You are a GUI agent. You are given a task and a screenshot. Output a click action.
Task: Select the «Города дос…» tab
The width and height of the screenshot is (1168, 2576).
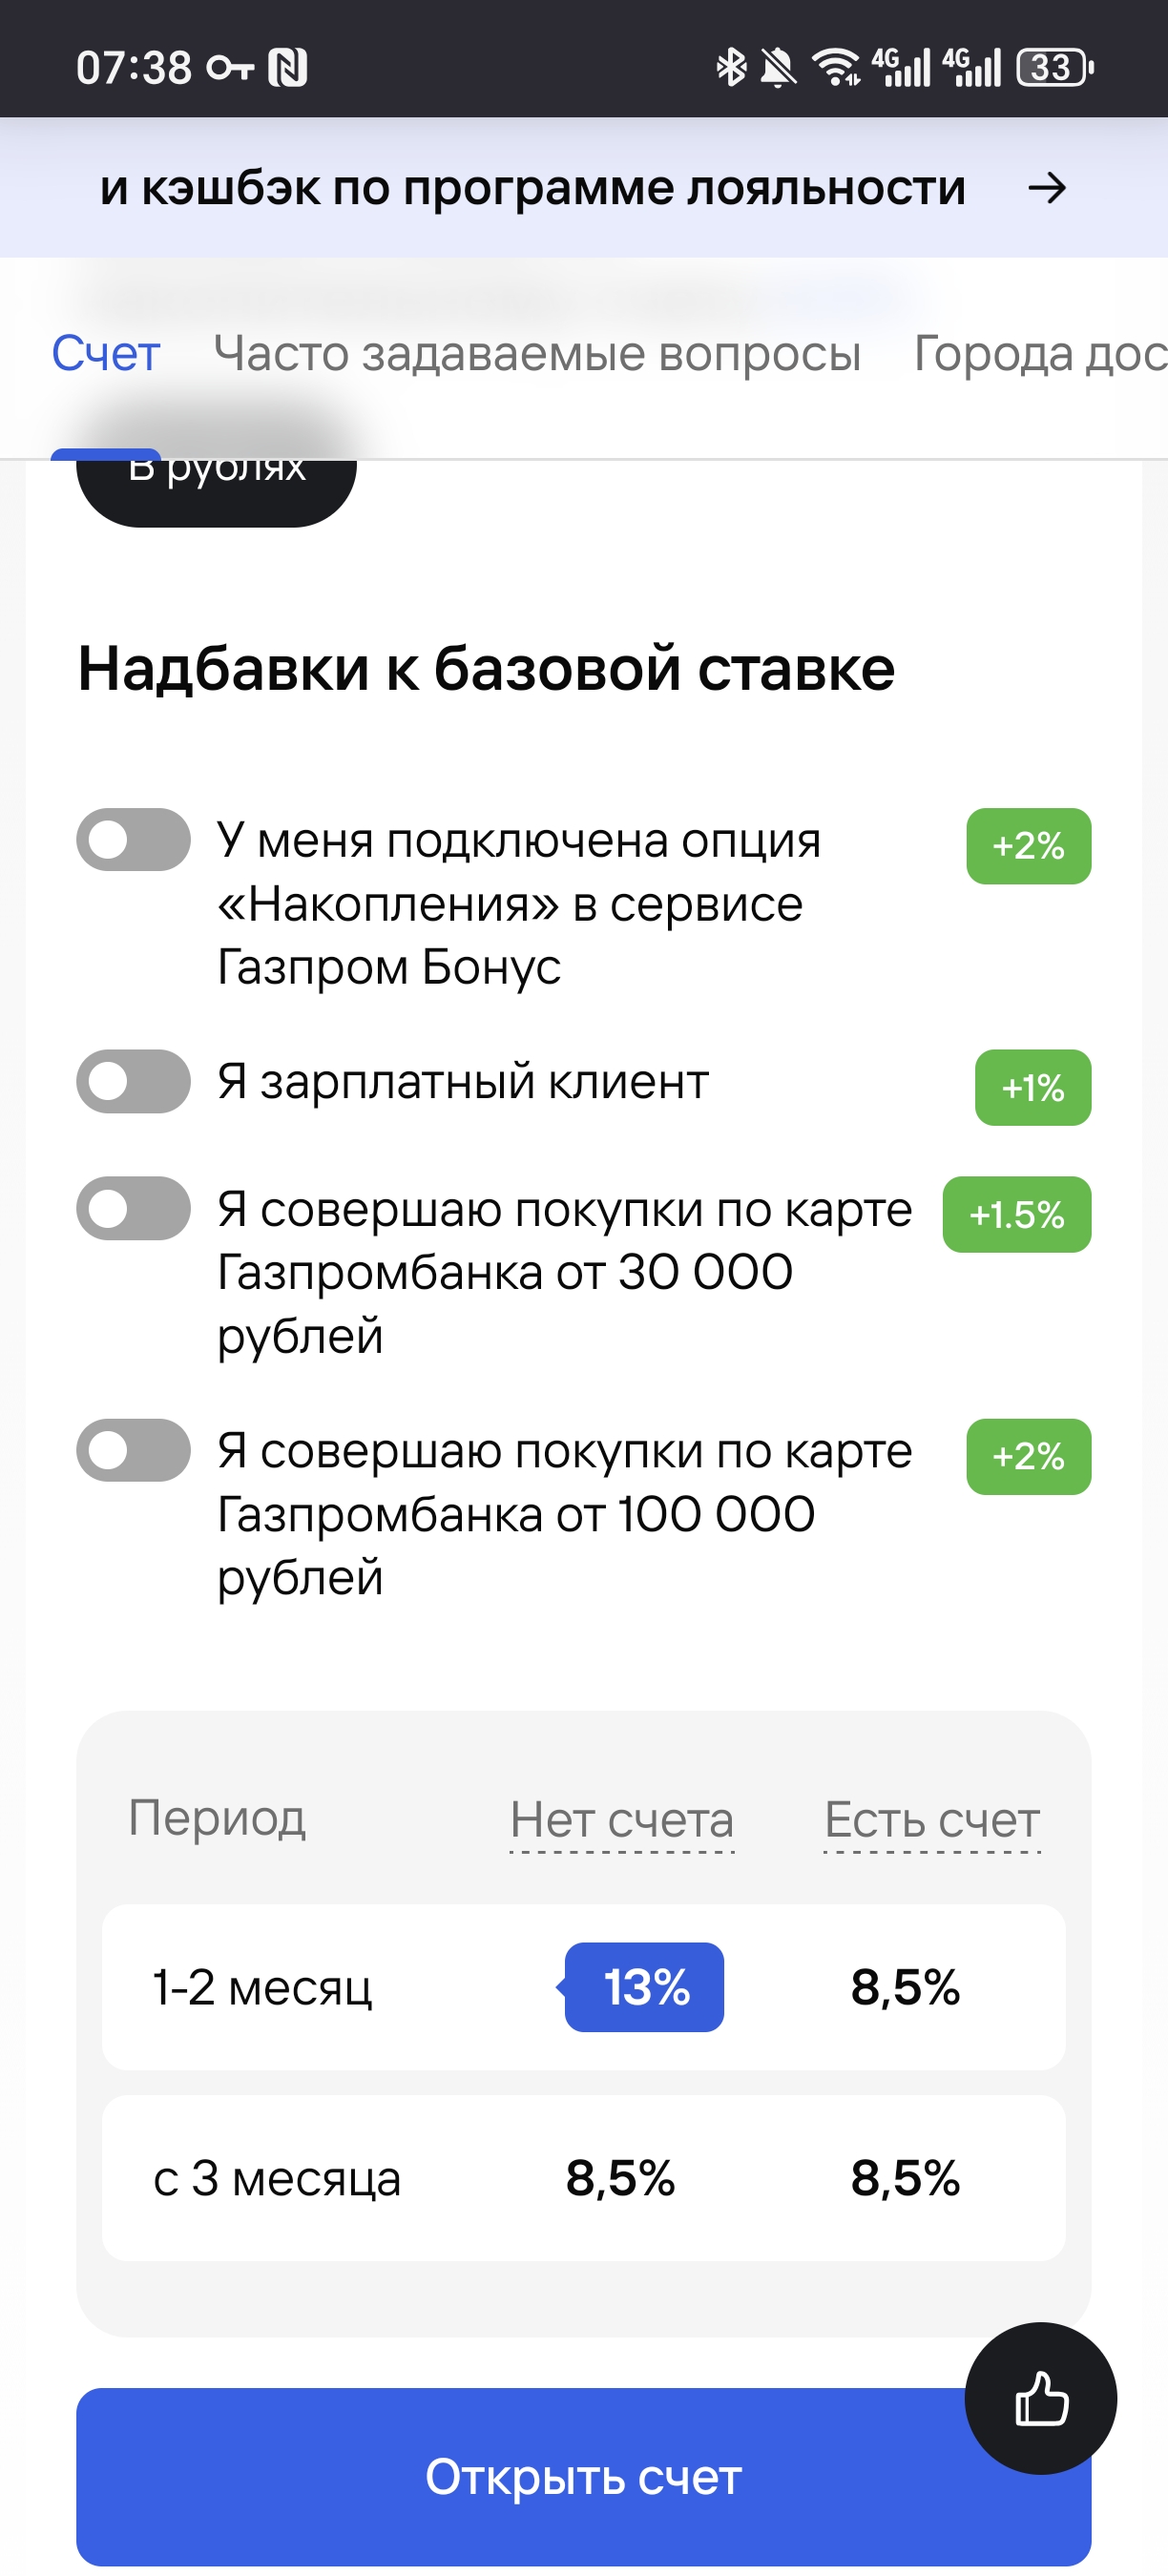tap(1040, 353)
